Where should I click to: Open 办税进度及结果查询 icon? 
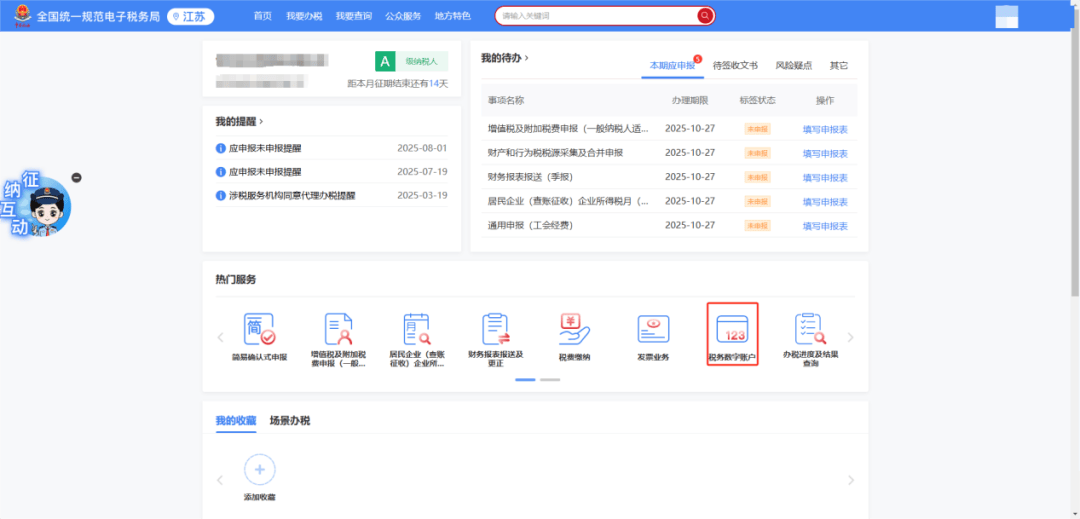(810, 330)
